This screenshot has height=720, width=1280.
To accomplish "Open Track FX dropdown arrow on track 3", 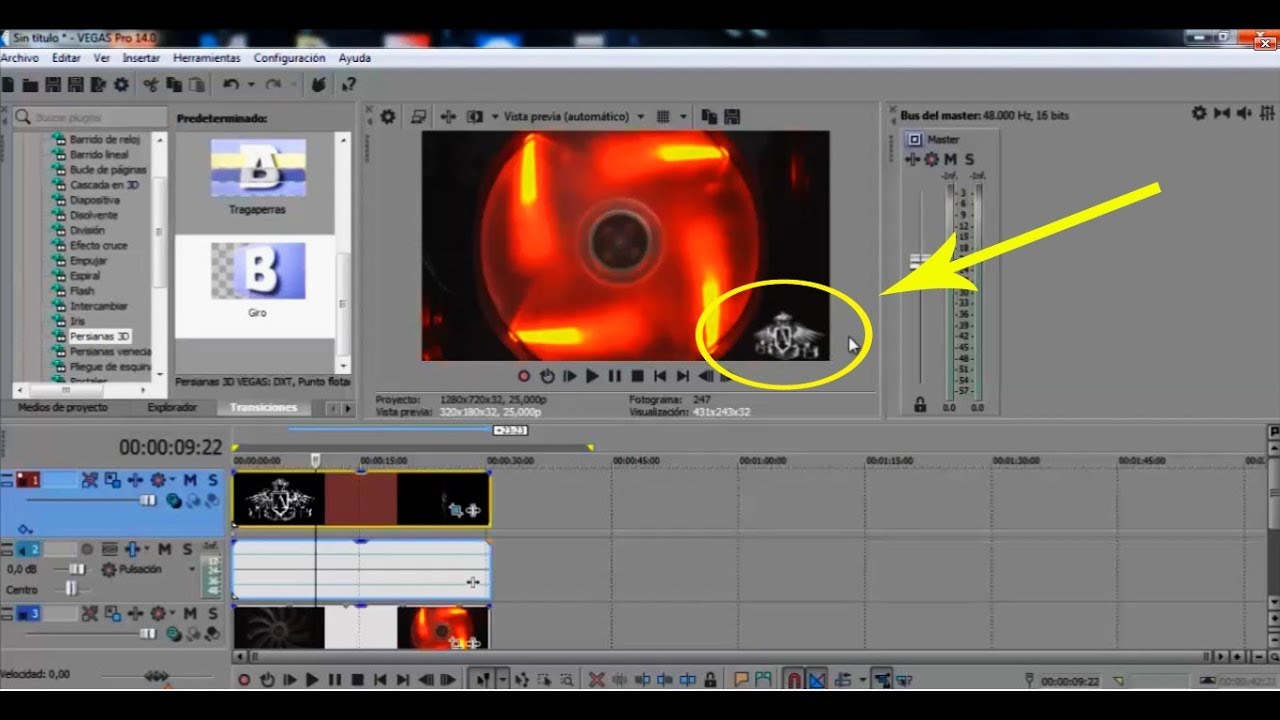I will (x=172, y=613).
